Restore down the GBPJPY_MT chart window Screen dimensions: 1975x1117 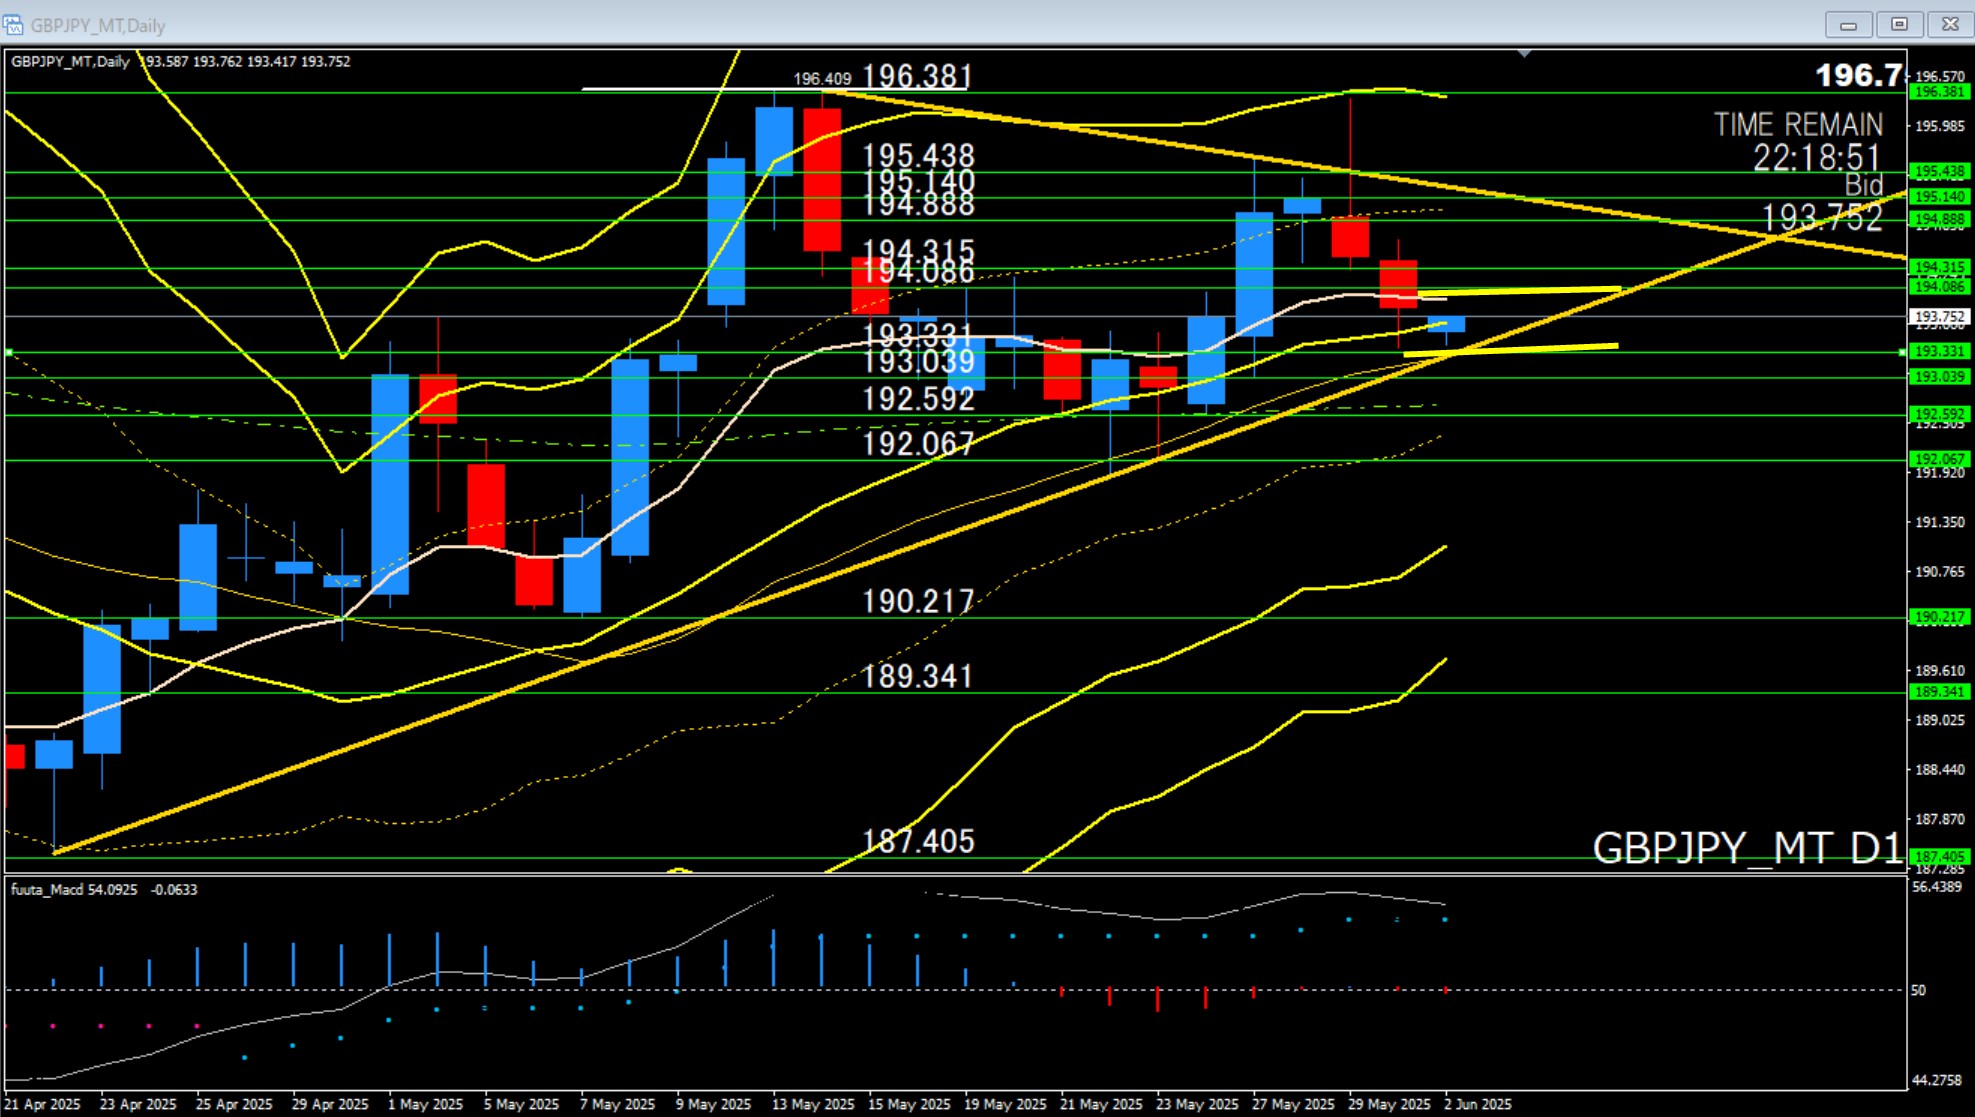coord(1899,24)
